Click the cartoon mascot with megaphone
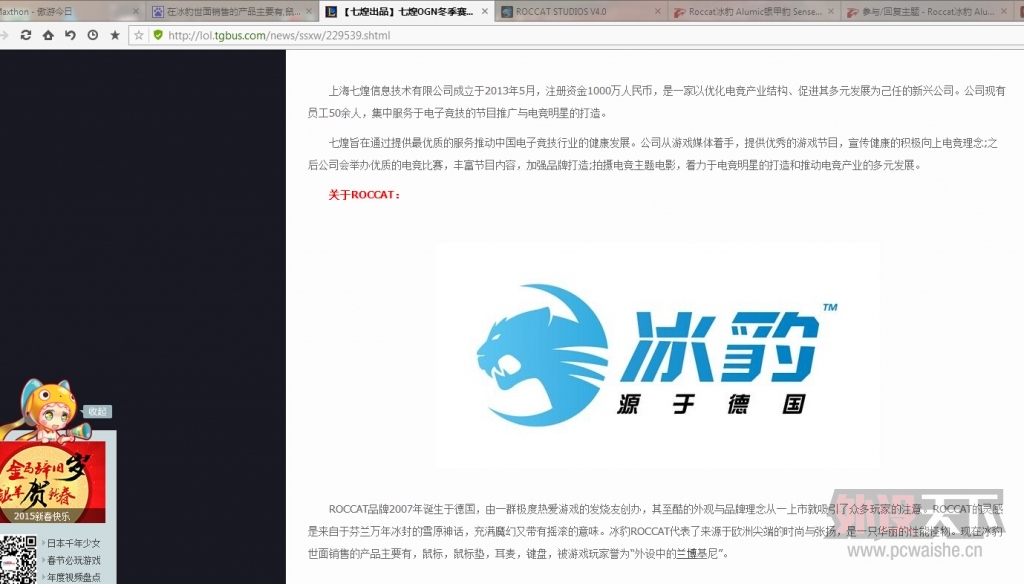 pos(47,412)
